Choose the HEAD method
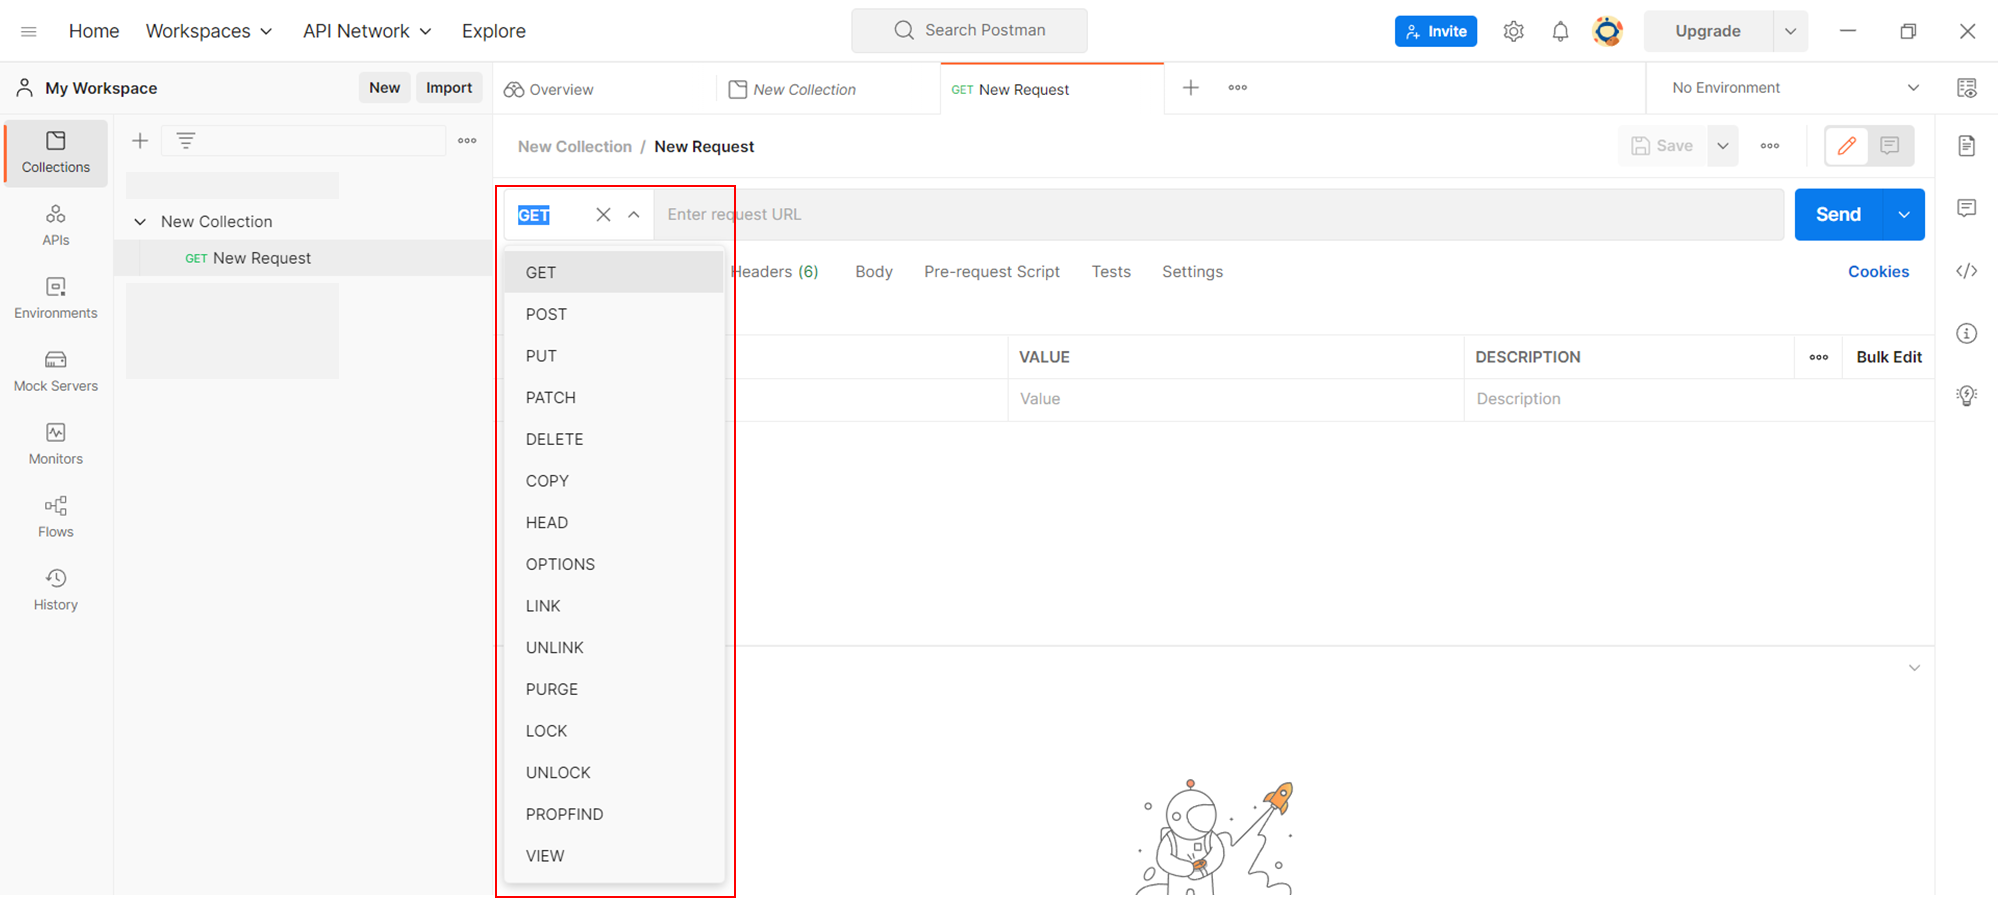Image resolution: width=1998 pixels, height=898 pixels. tap(614, 523)
